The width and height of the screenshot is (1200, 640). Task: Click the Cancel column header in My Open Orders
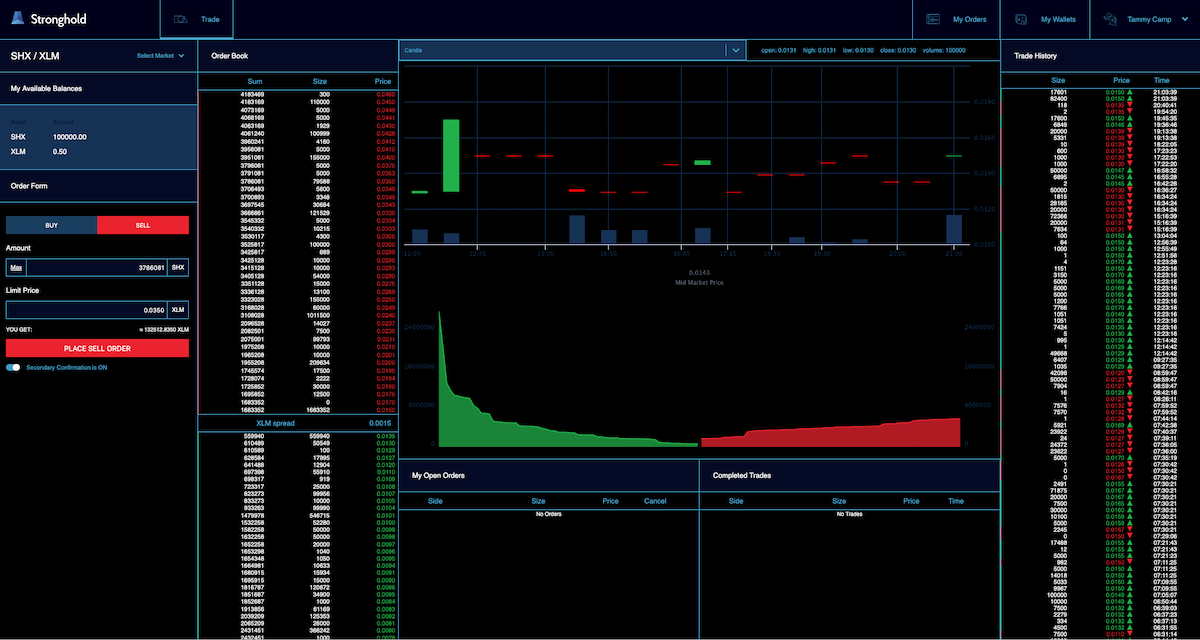(x=655, y=501)
